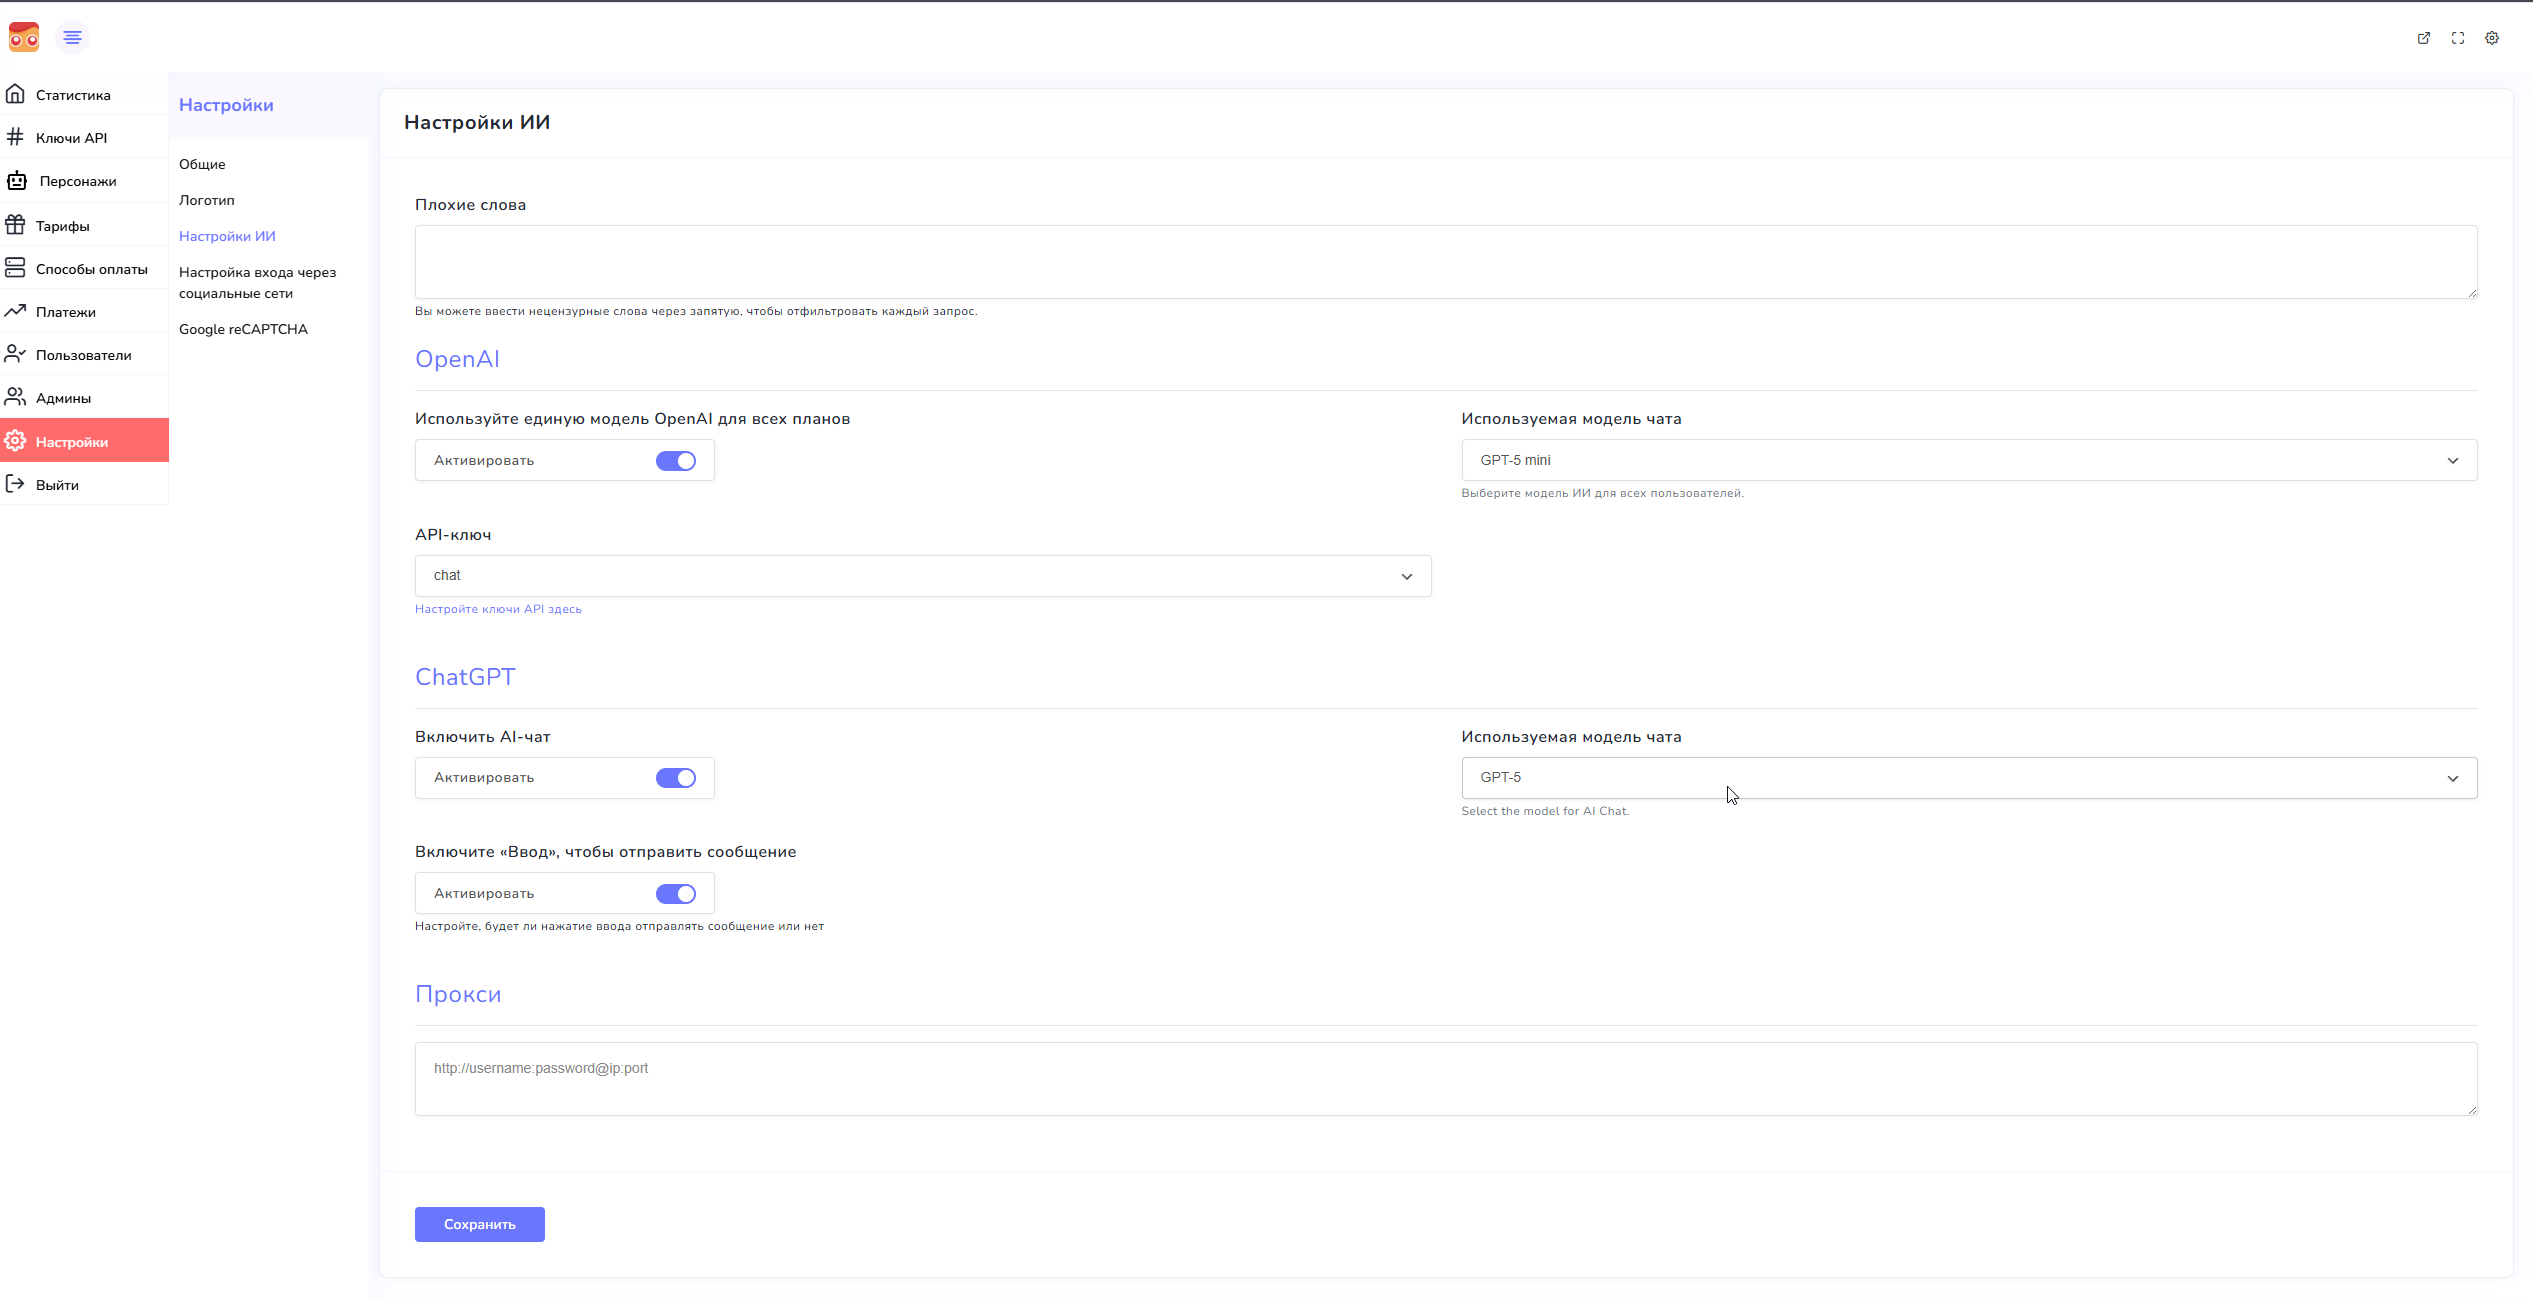Disable single OpenAI model for all plans toggle
The width and height of the screenshot is (2533, 1300).
675,461
